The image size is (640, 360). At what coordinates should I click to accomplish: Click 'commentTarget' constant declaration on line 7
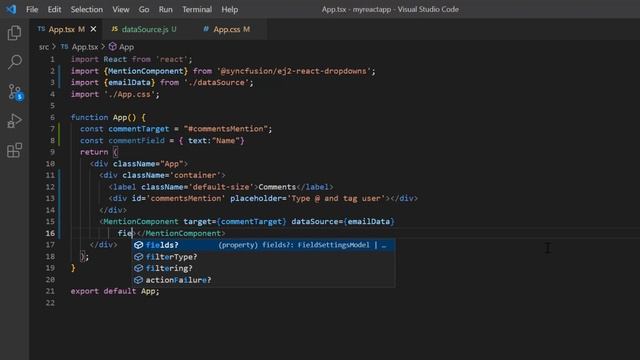138,129
